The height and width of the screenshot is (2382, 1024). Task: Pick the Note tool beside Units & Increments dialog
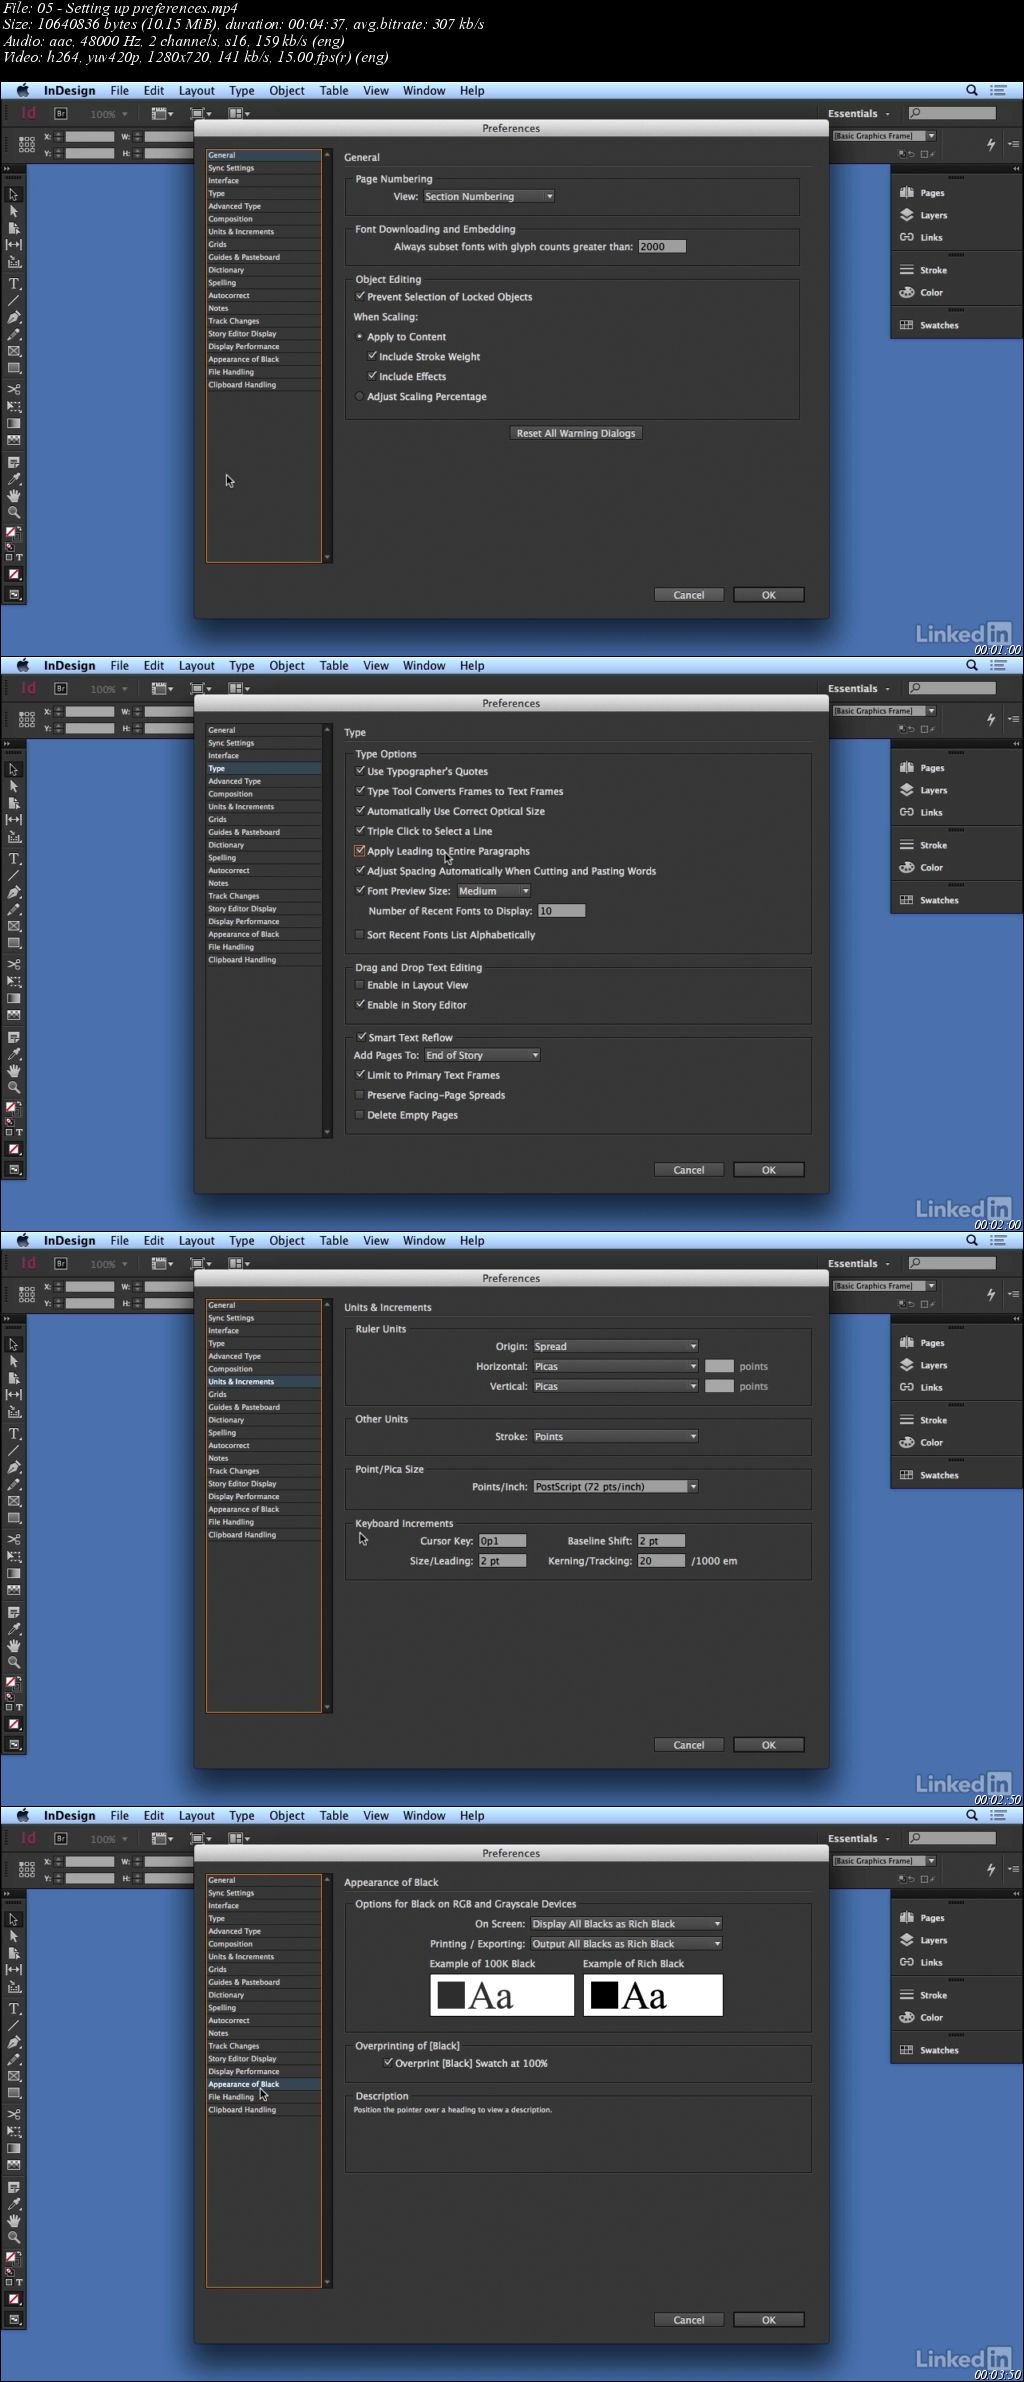[14, 1612]
